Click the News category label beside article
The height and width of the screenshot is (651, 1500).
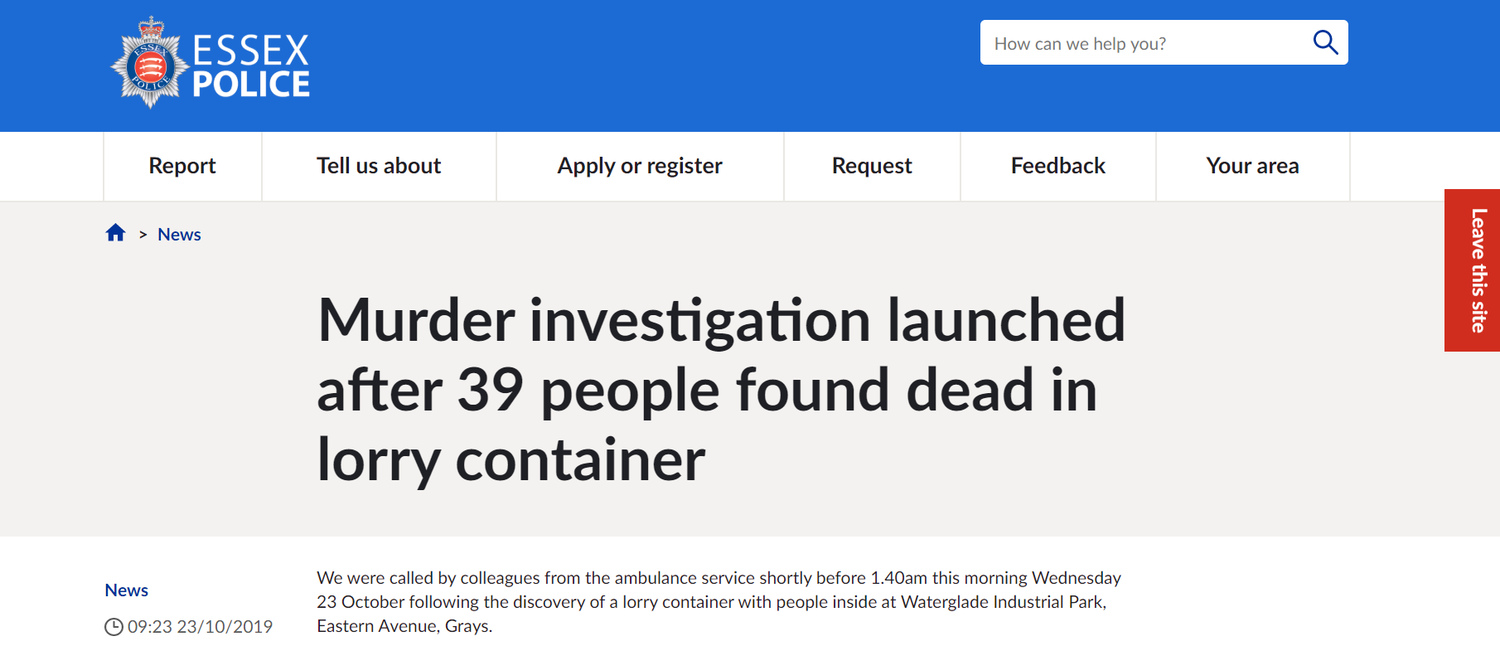point(127,590)
